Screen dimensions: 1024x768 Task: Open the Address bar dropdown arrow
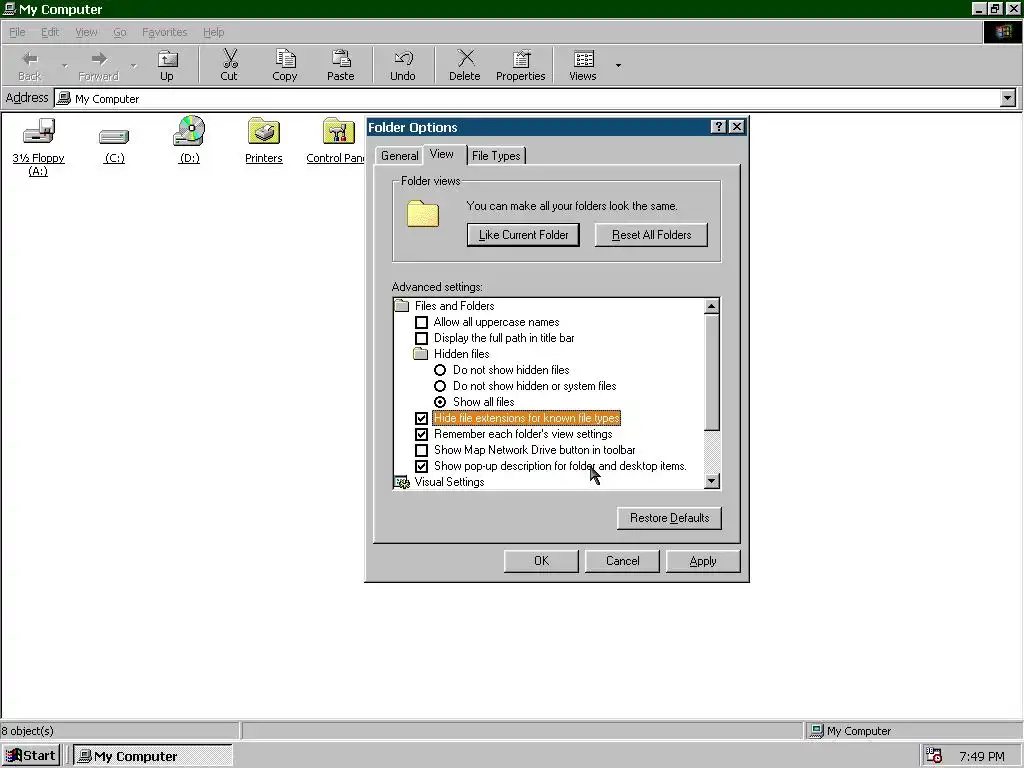[1008, 98]
